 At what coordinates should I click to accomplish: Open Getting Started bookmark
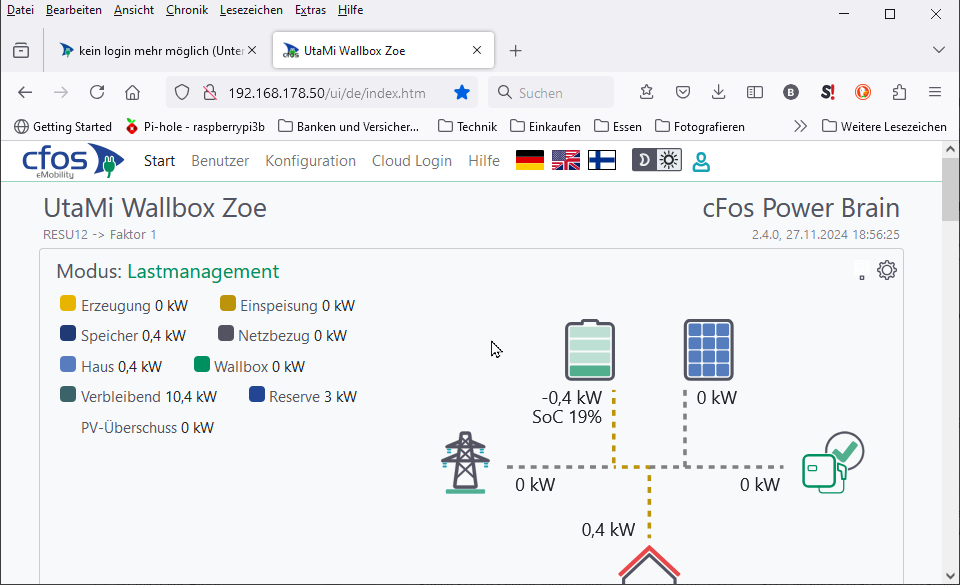coord(63,127)
